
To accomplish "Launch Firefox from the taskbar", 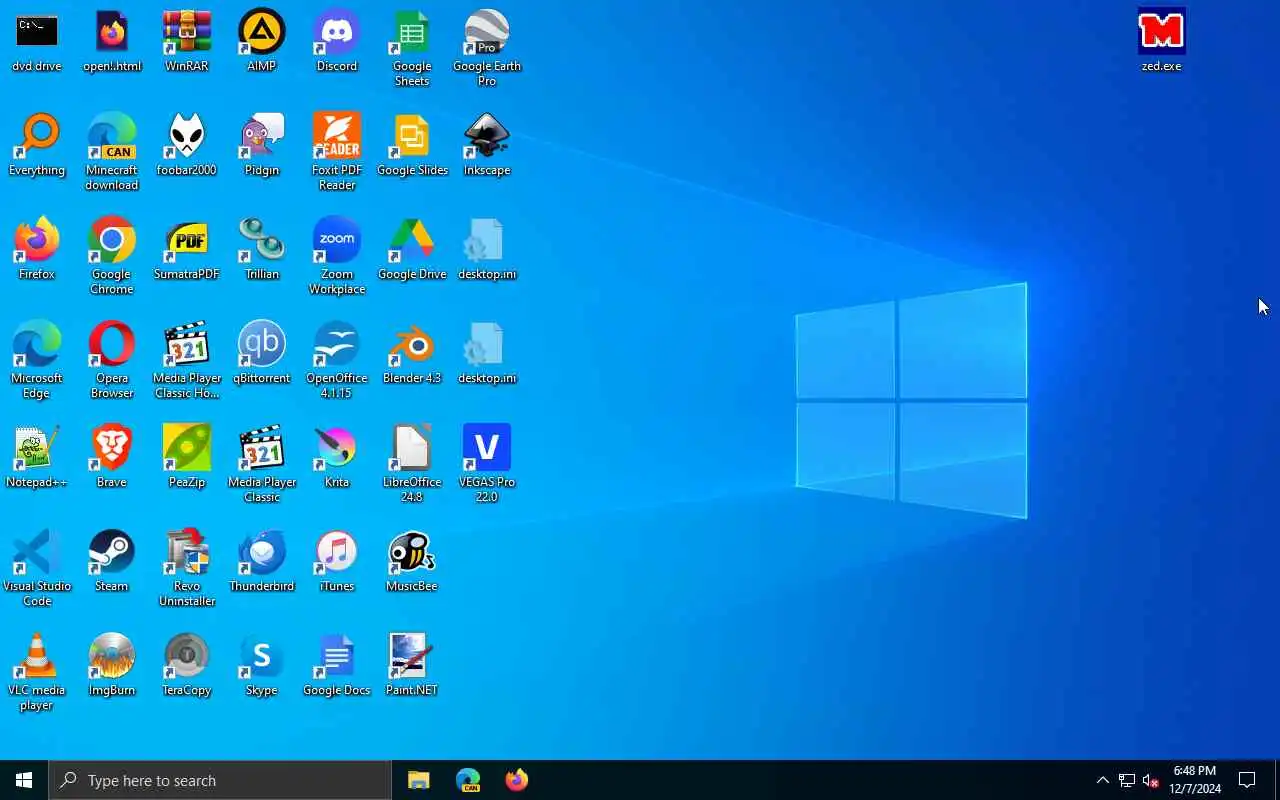I will 516,780.
